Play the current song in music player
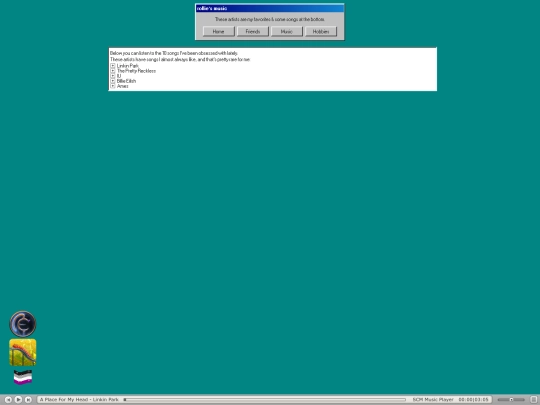 pyautogui.click(x=18, y=399)
